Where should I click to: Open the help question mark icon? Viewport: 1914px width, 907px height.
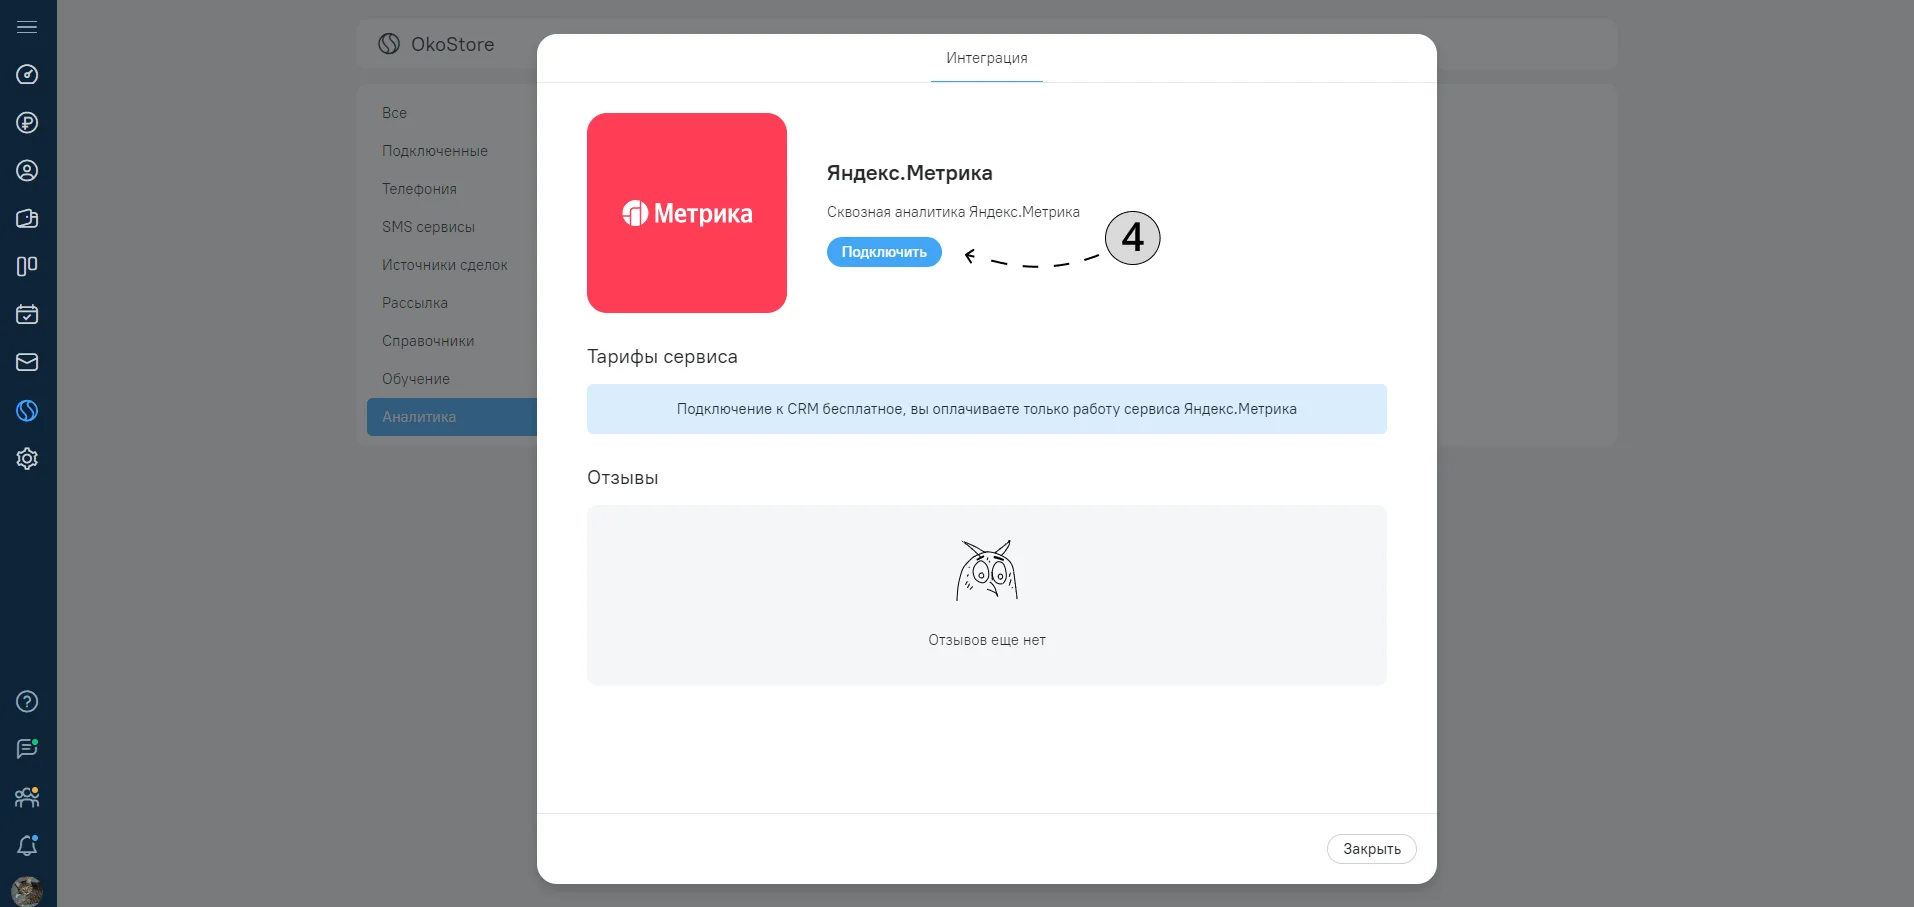(27, 701)
